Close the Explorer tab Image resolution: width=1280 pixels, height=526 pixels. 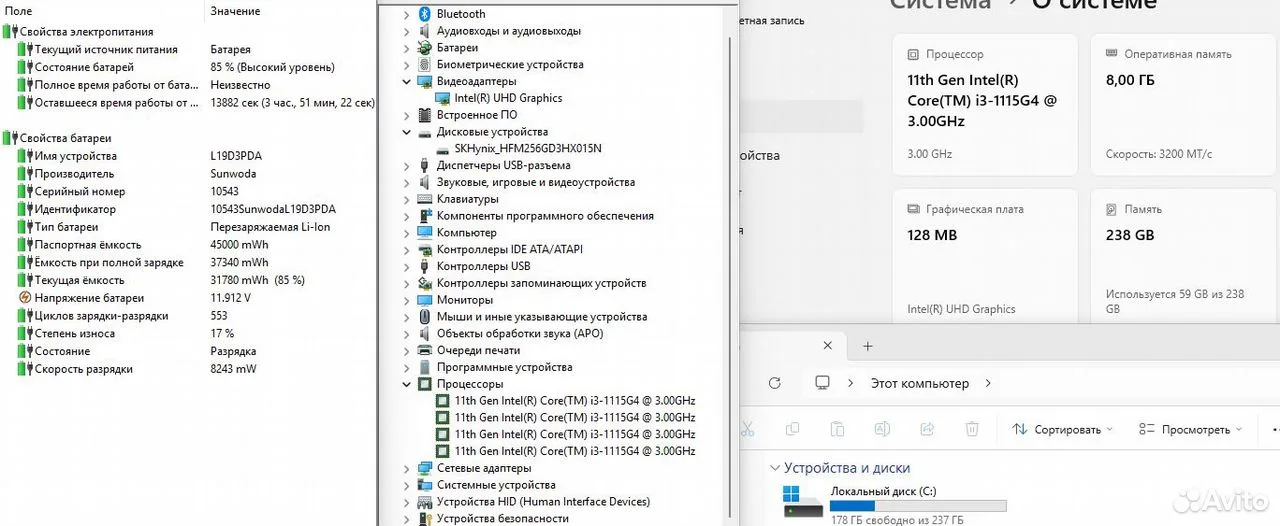(x=827, y=346)
